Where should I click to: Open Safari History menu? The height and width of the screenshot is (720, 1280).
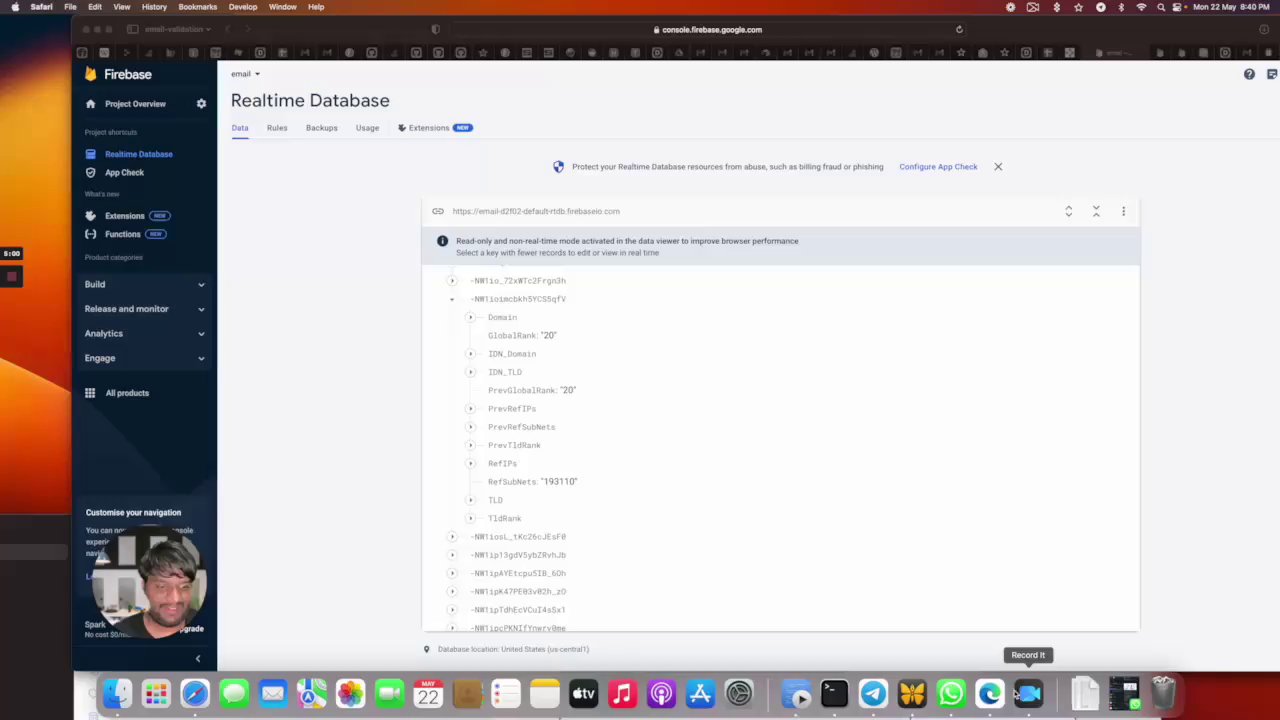154,7
